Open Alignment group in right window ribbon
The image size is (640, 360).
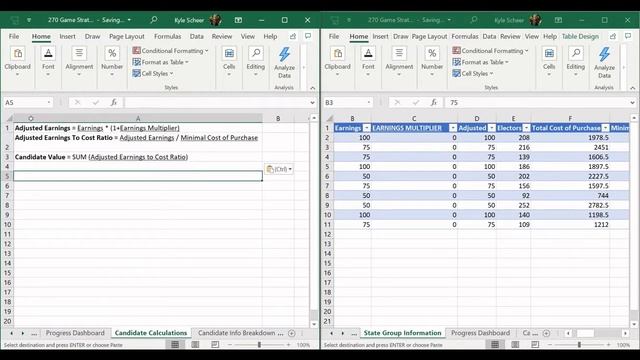click(x=399, y=62)
